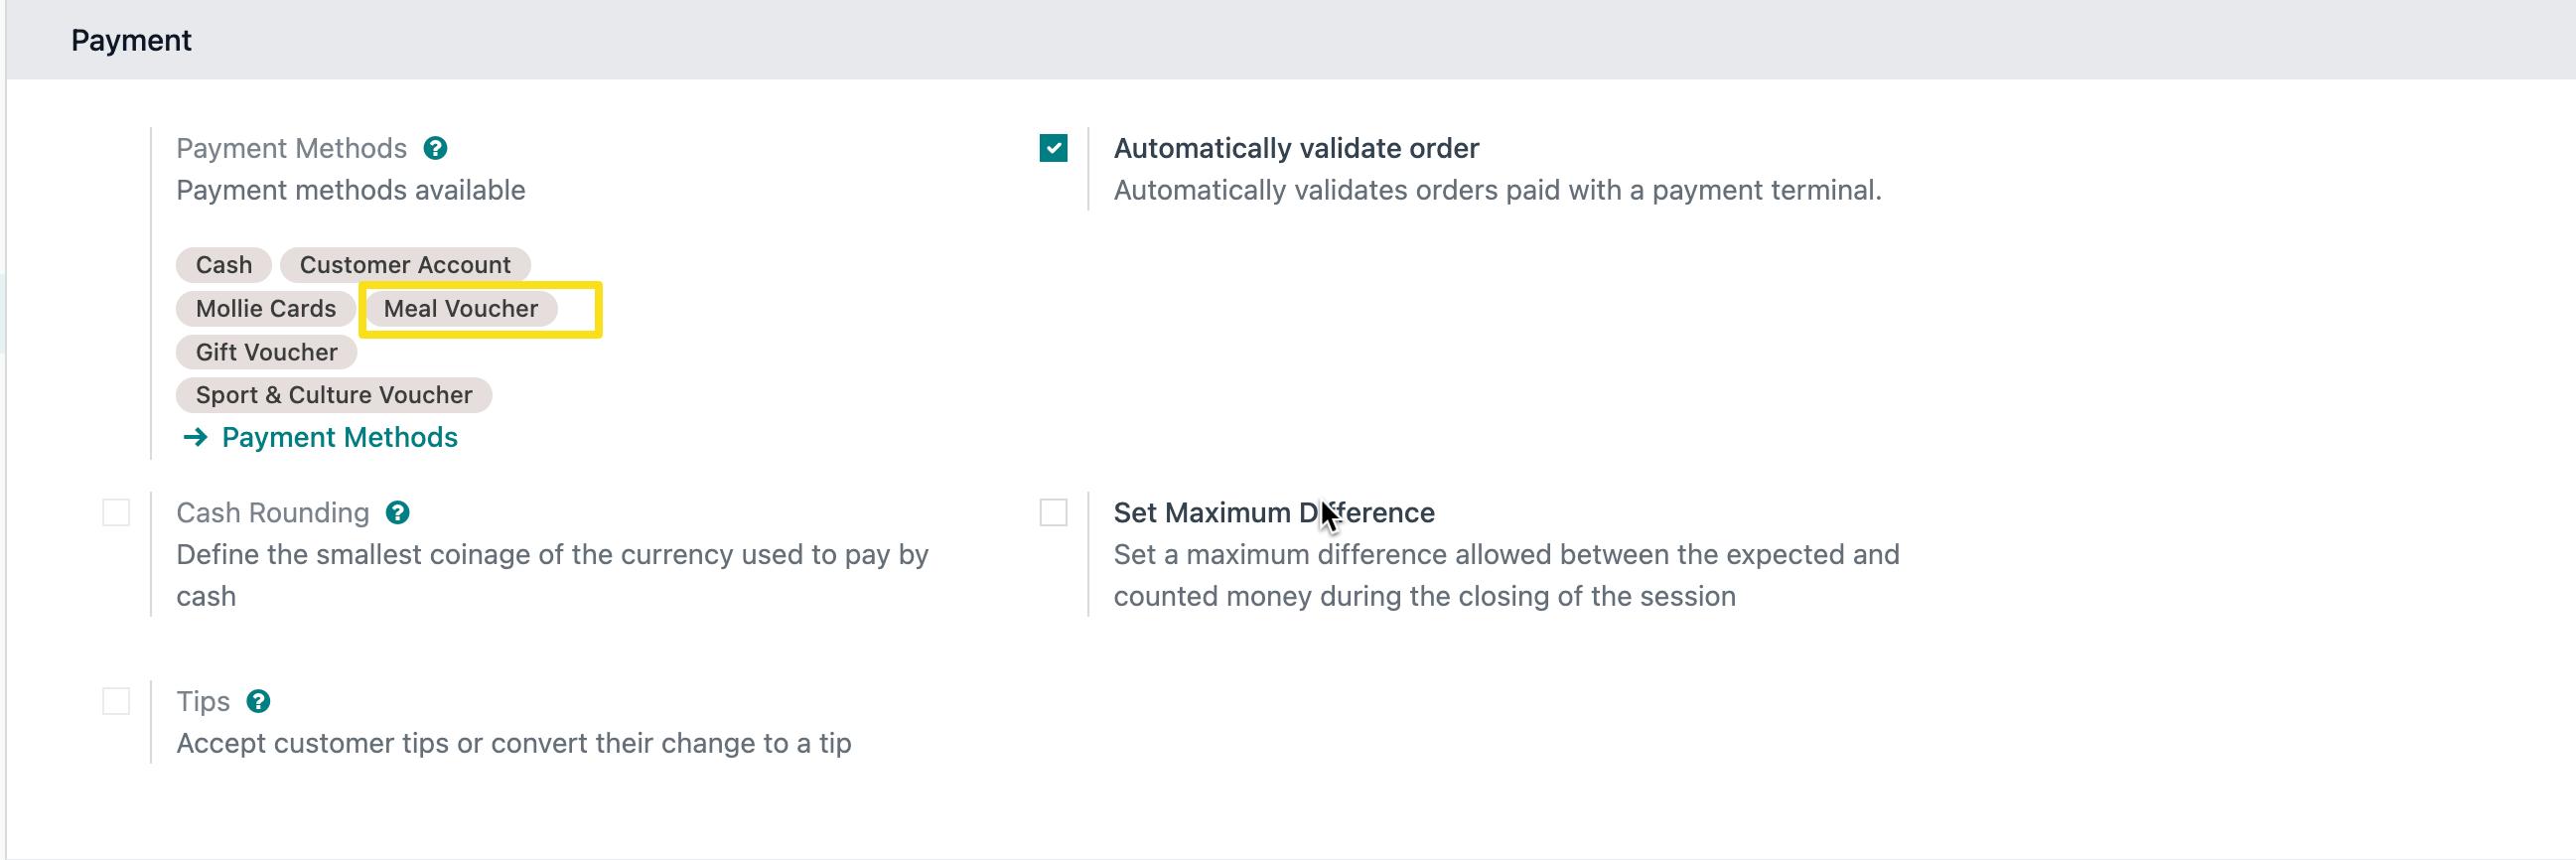Viewport: 2576px width, 860px height.
Task: Enable Set Maximum Difference checkbox
Action: coord(1053,513)
